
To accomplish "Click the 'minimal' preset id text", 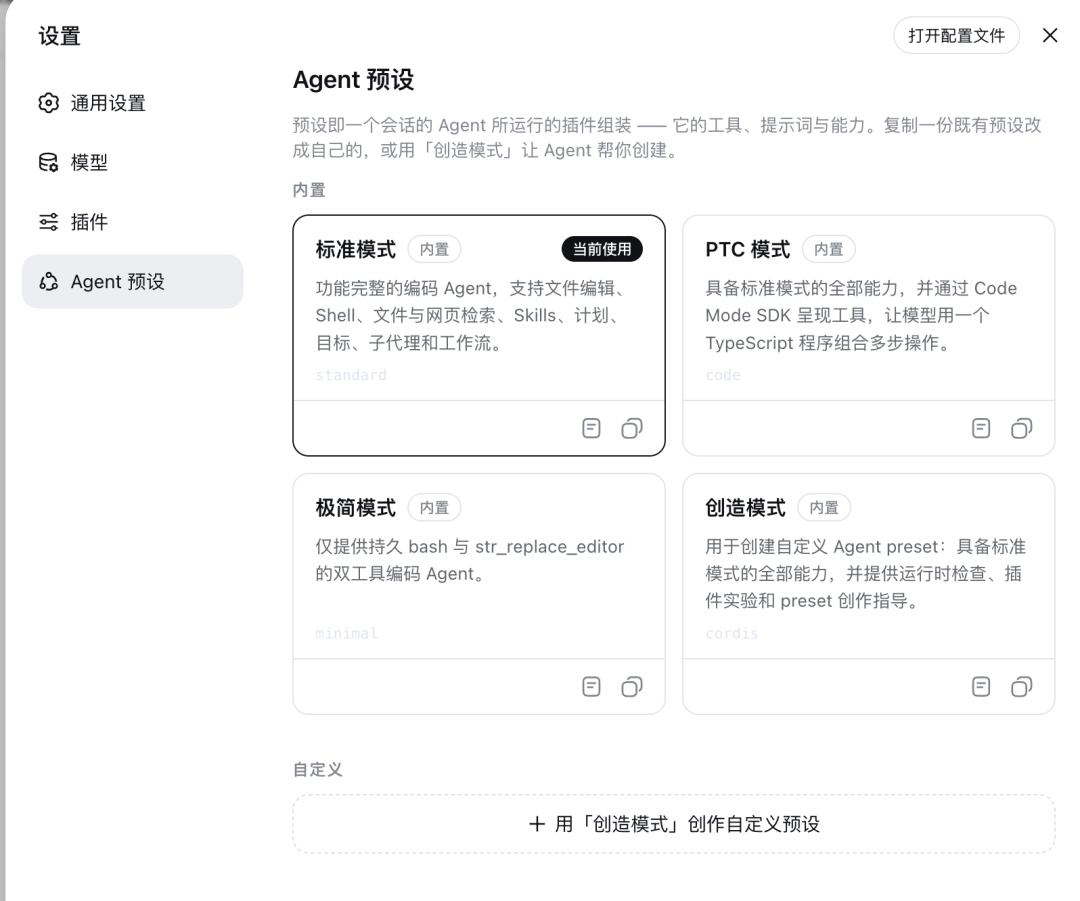I will pos(346,634).
